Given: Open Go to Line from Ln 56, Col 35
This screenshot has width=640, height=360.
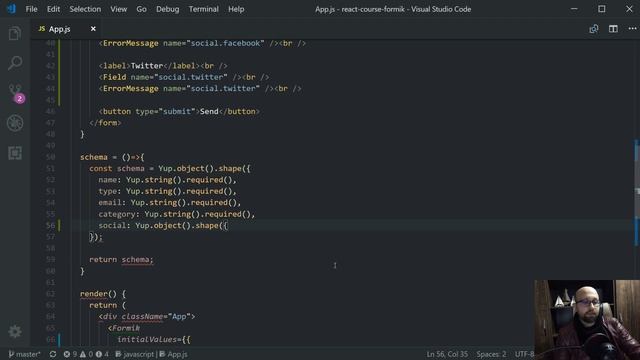Looking at the screenshot, I should pos(447,354).
